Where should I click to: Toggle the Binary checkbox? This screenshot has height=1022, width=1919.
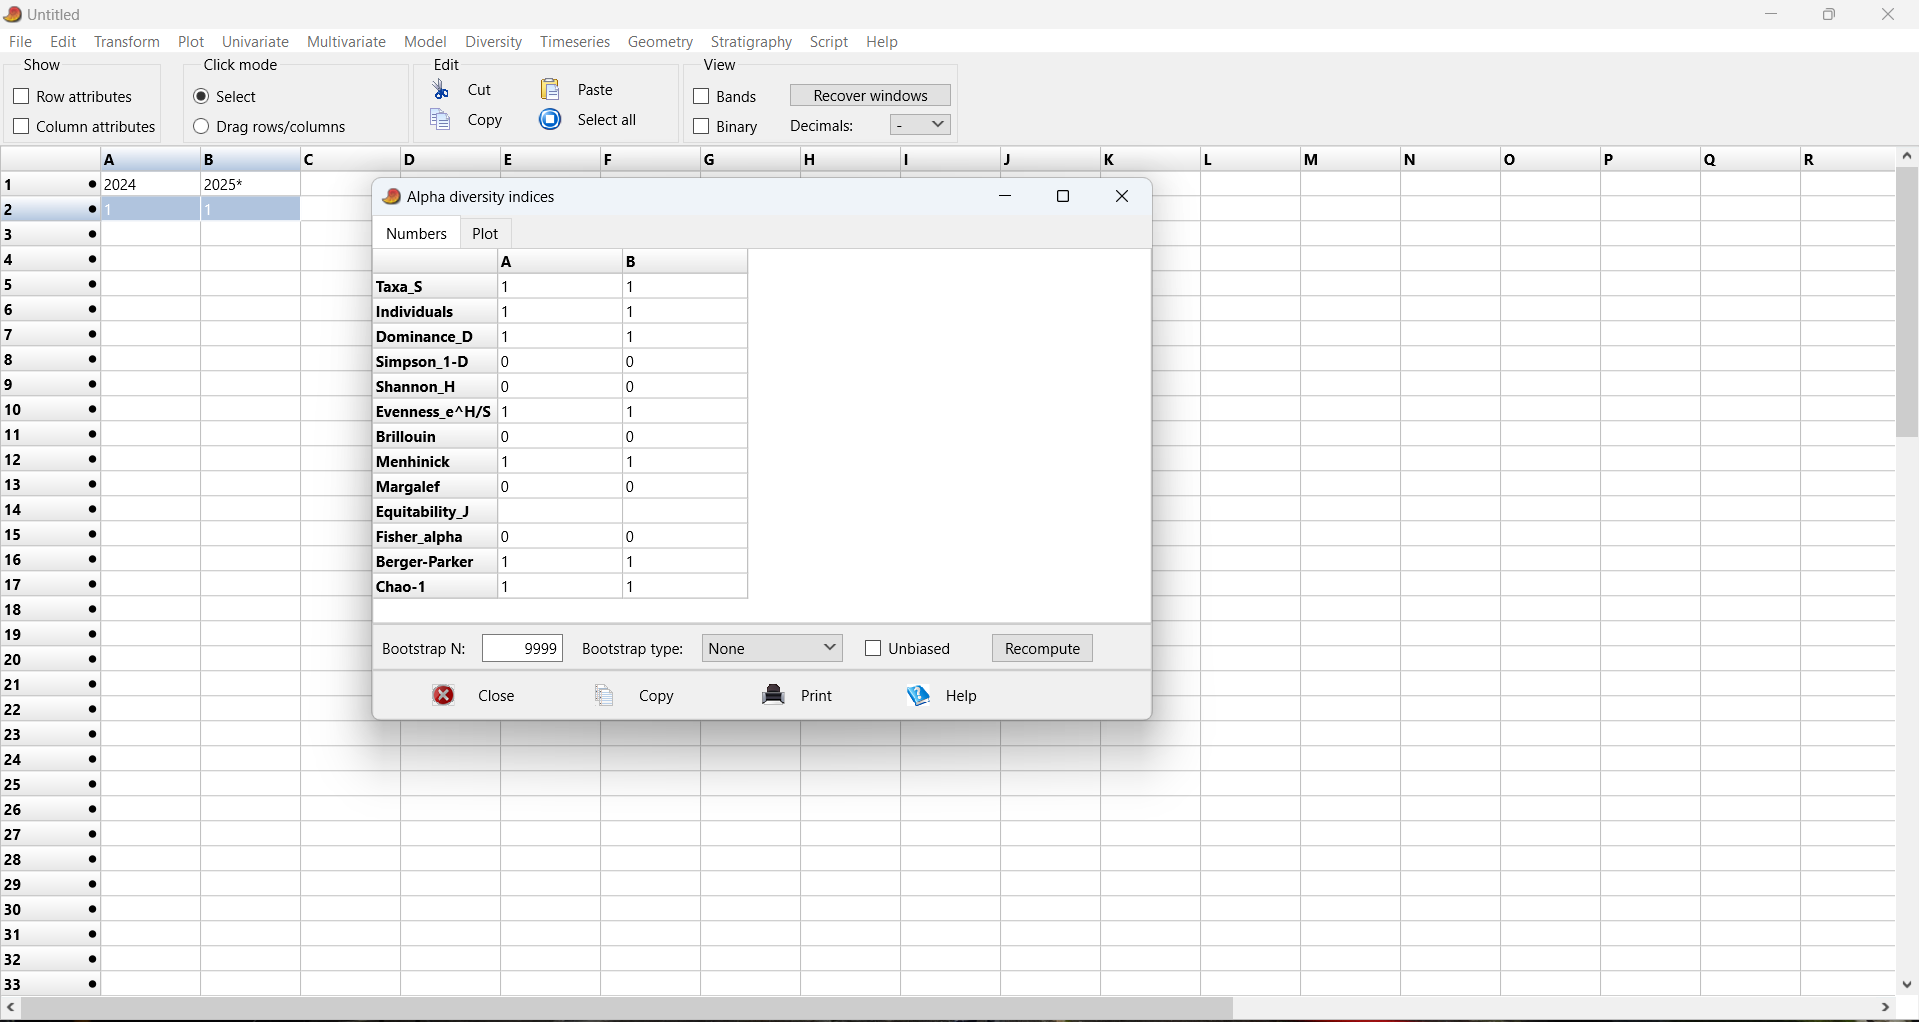[x=701, y=127]
